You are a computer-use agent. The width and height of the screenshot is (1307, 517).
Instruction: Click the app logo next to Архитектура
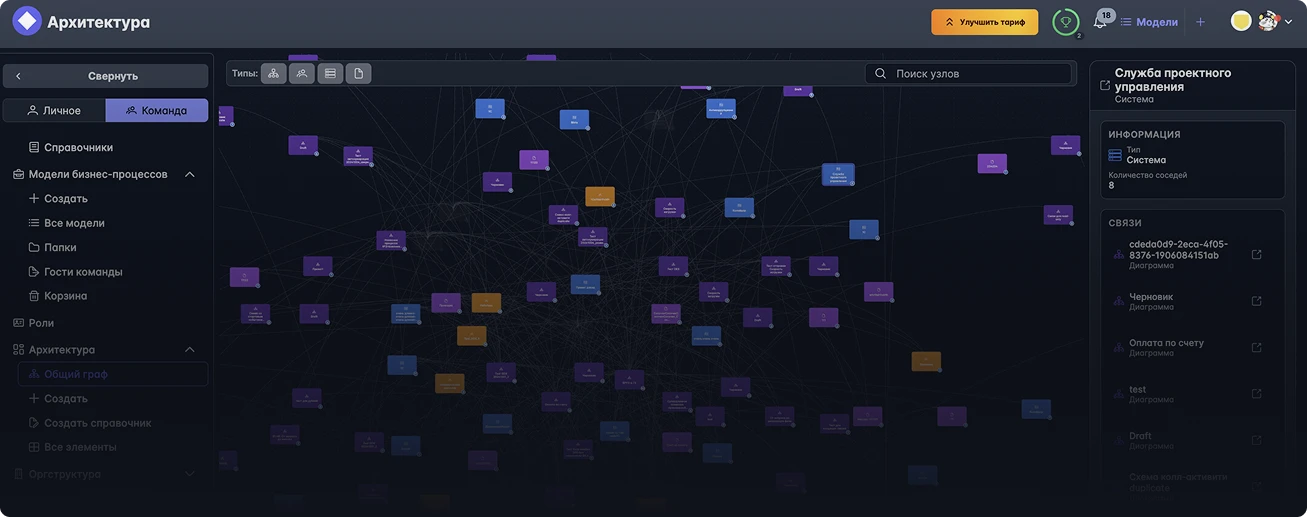(x=26, y=21)
